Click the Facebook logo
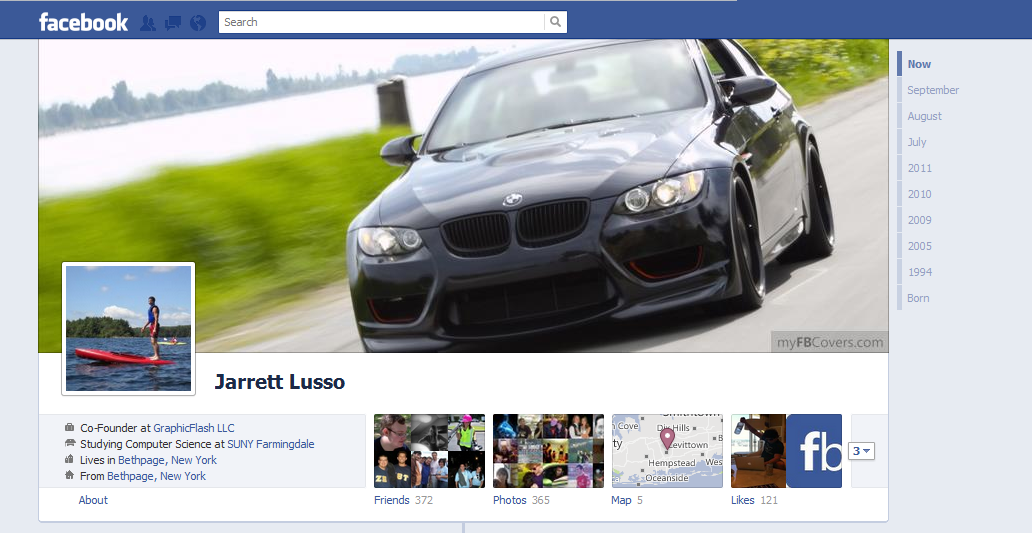Viewport: 1032px width, 533px height. coord(83,22)
